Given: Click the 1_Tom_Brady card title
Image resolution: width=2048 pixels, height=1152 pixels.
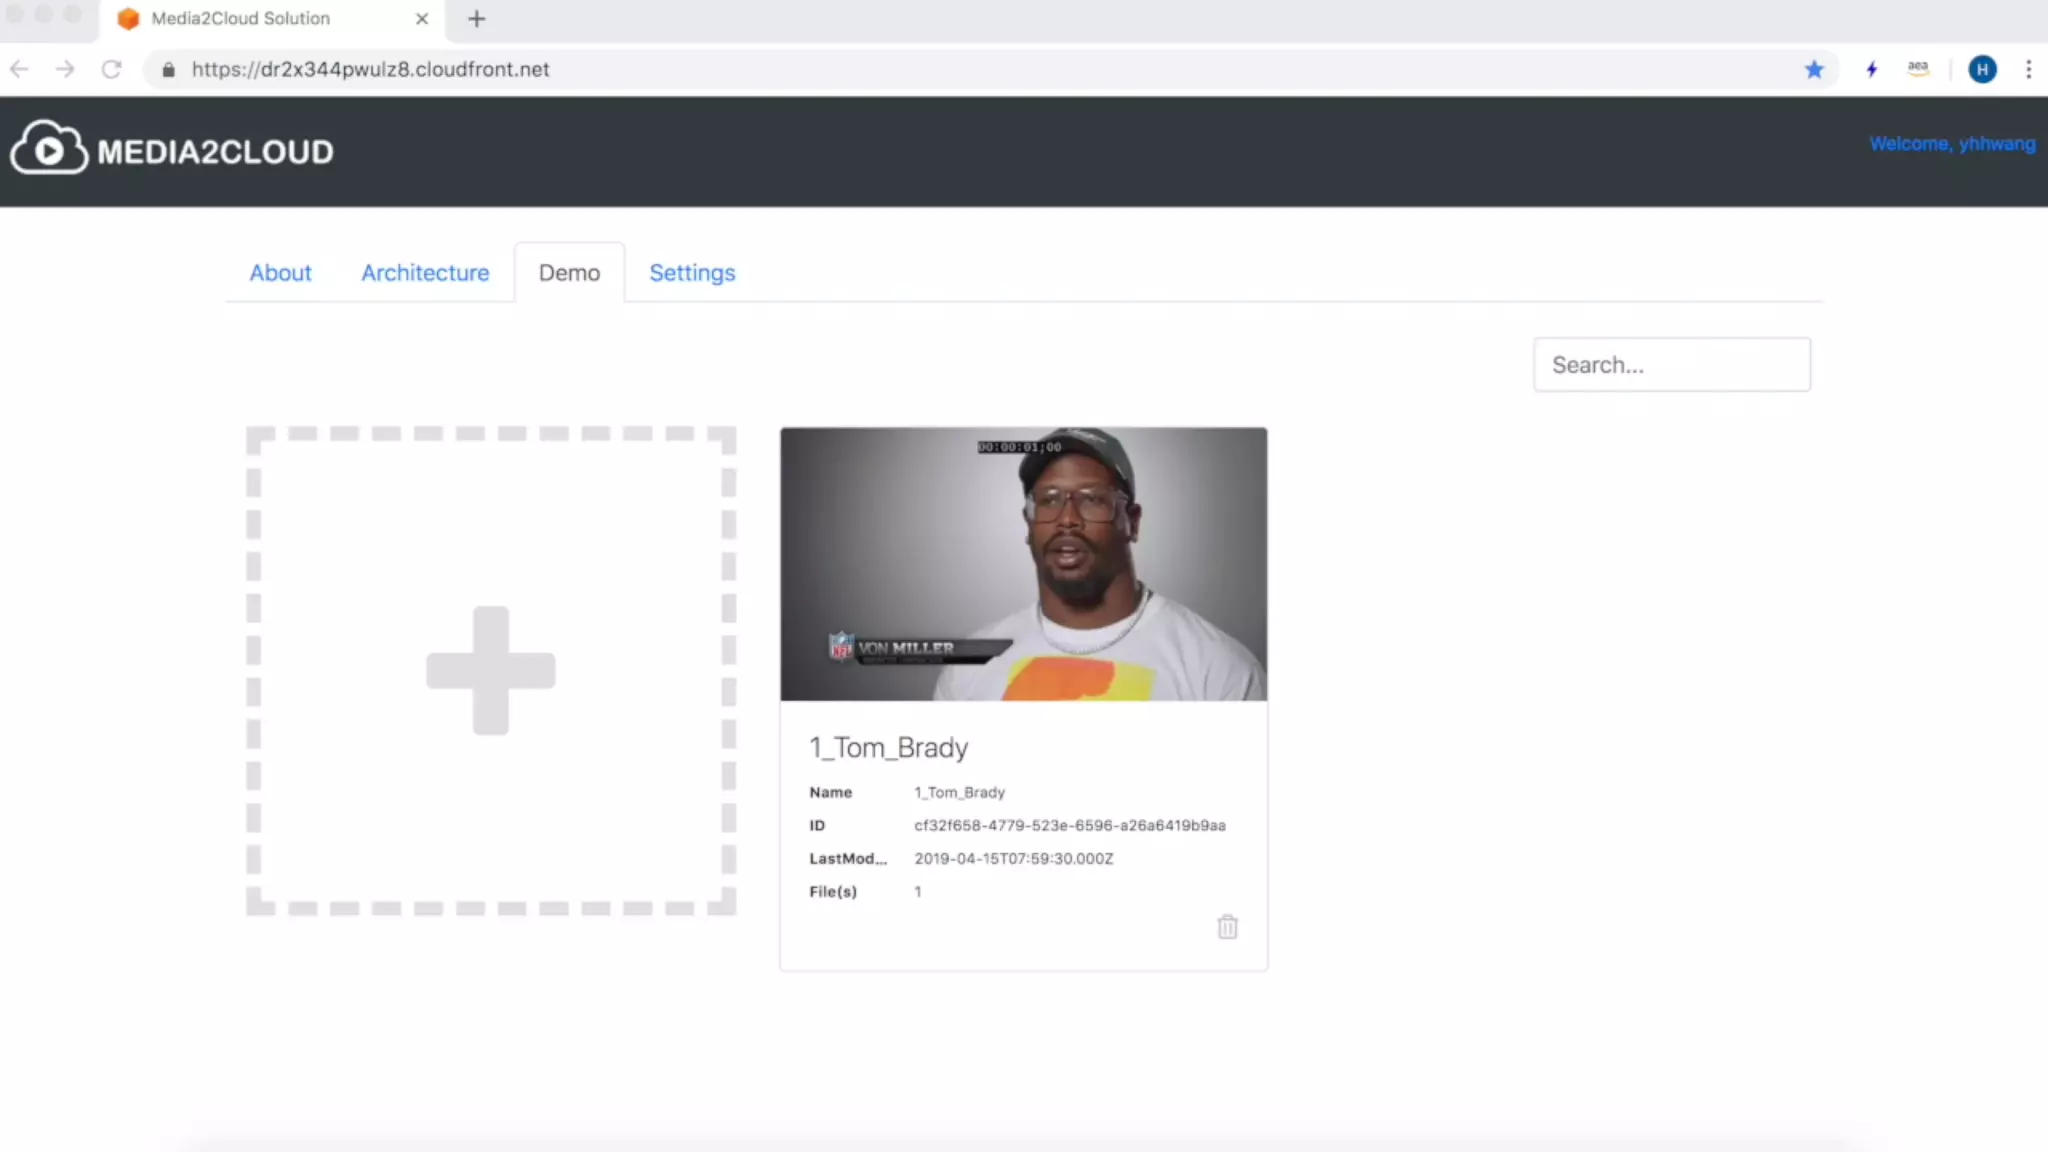Looking at the screenshot, I should tap(888, 748).
